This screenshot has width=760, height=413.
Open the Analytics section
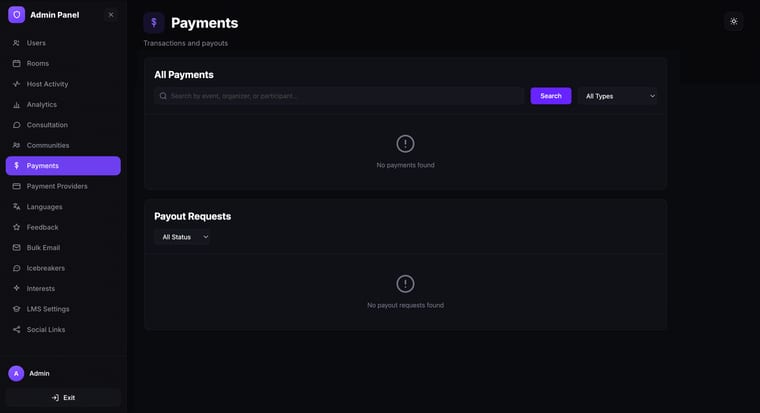click(x=63, y=105)
